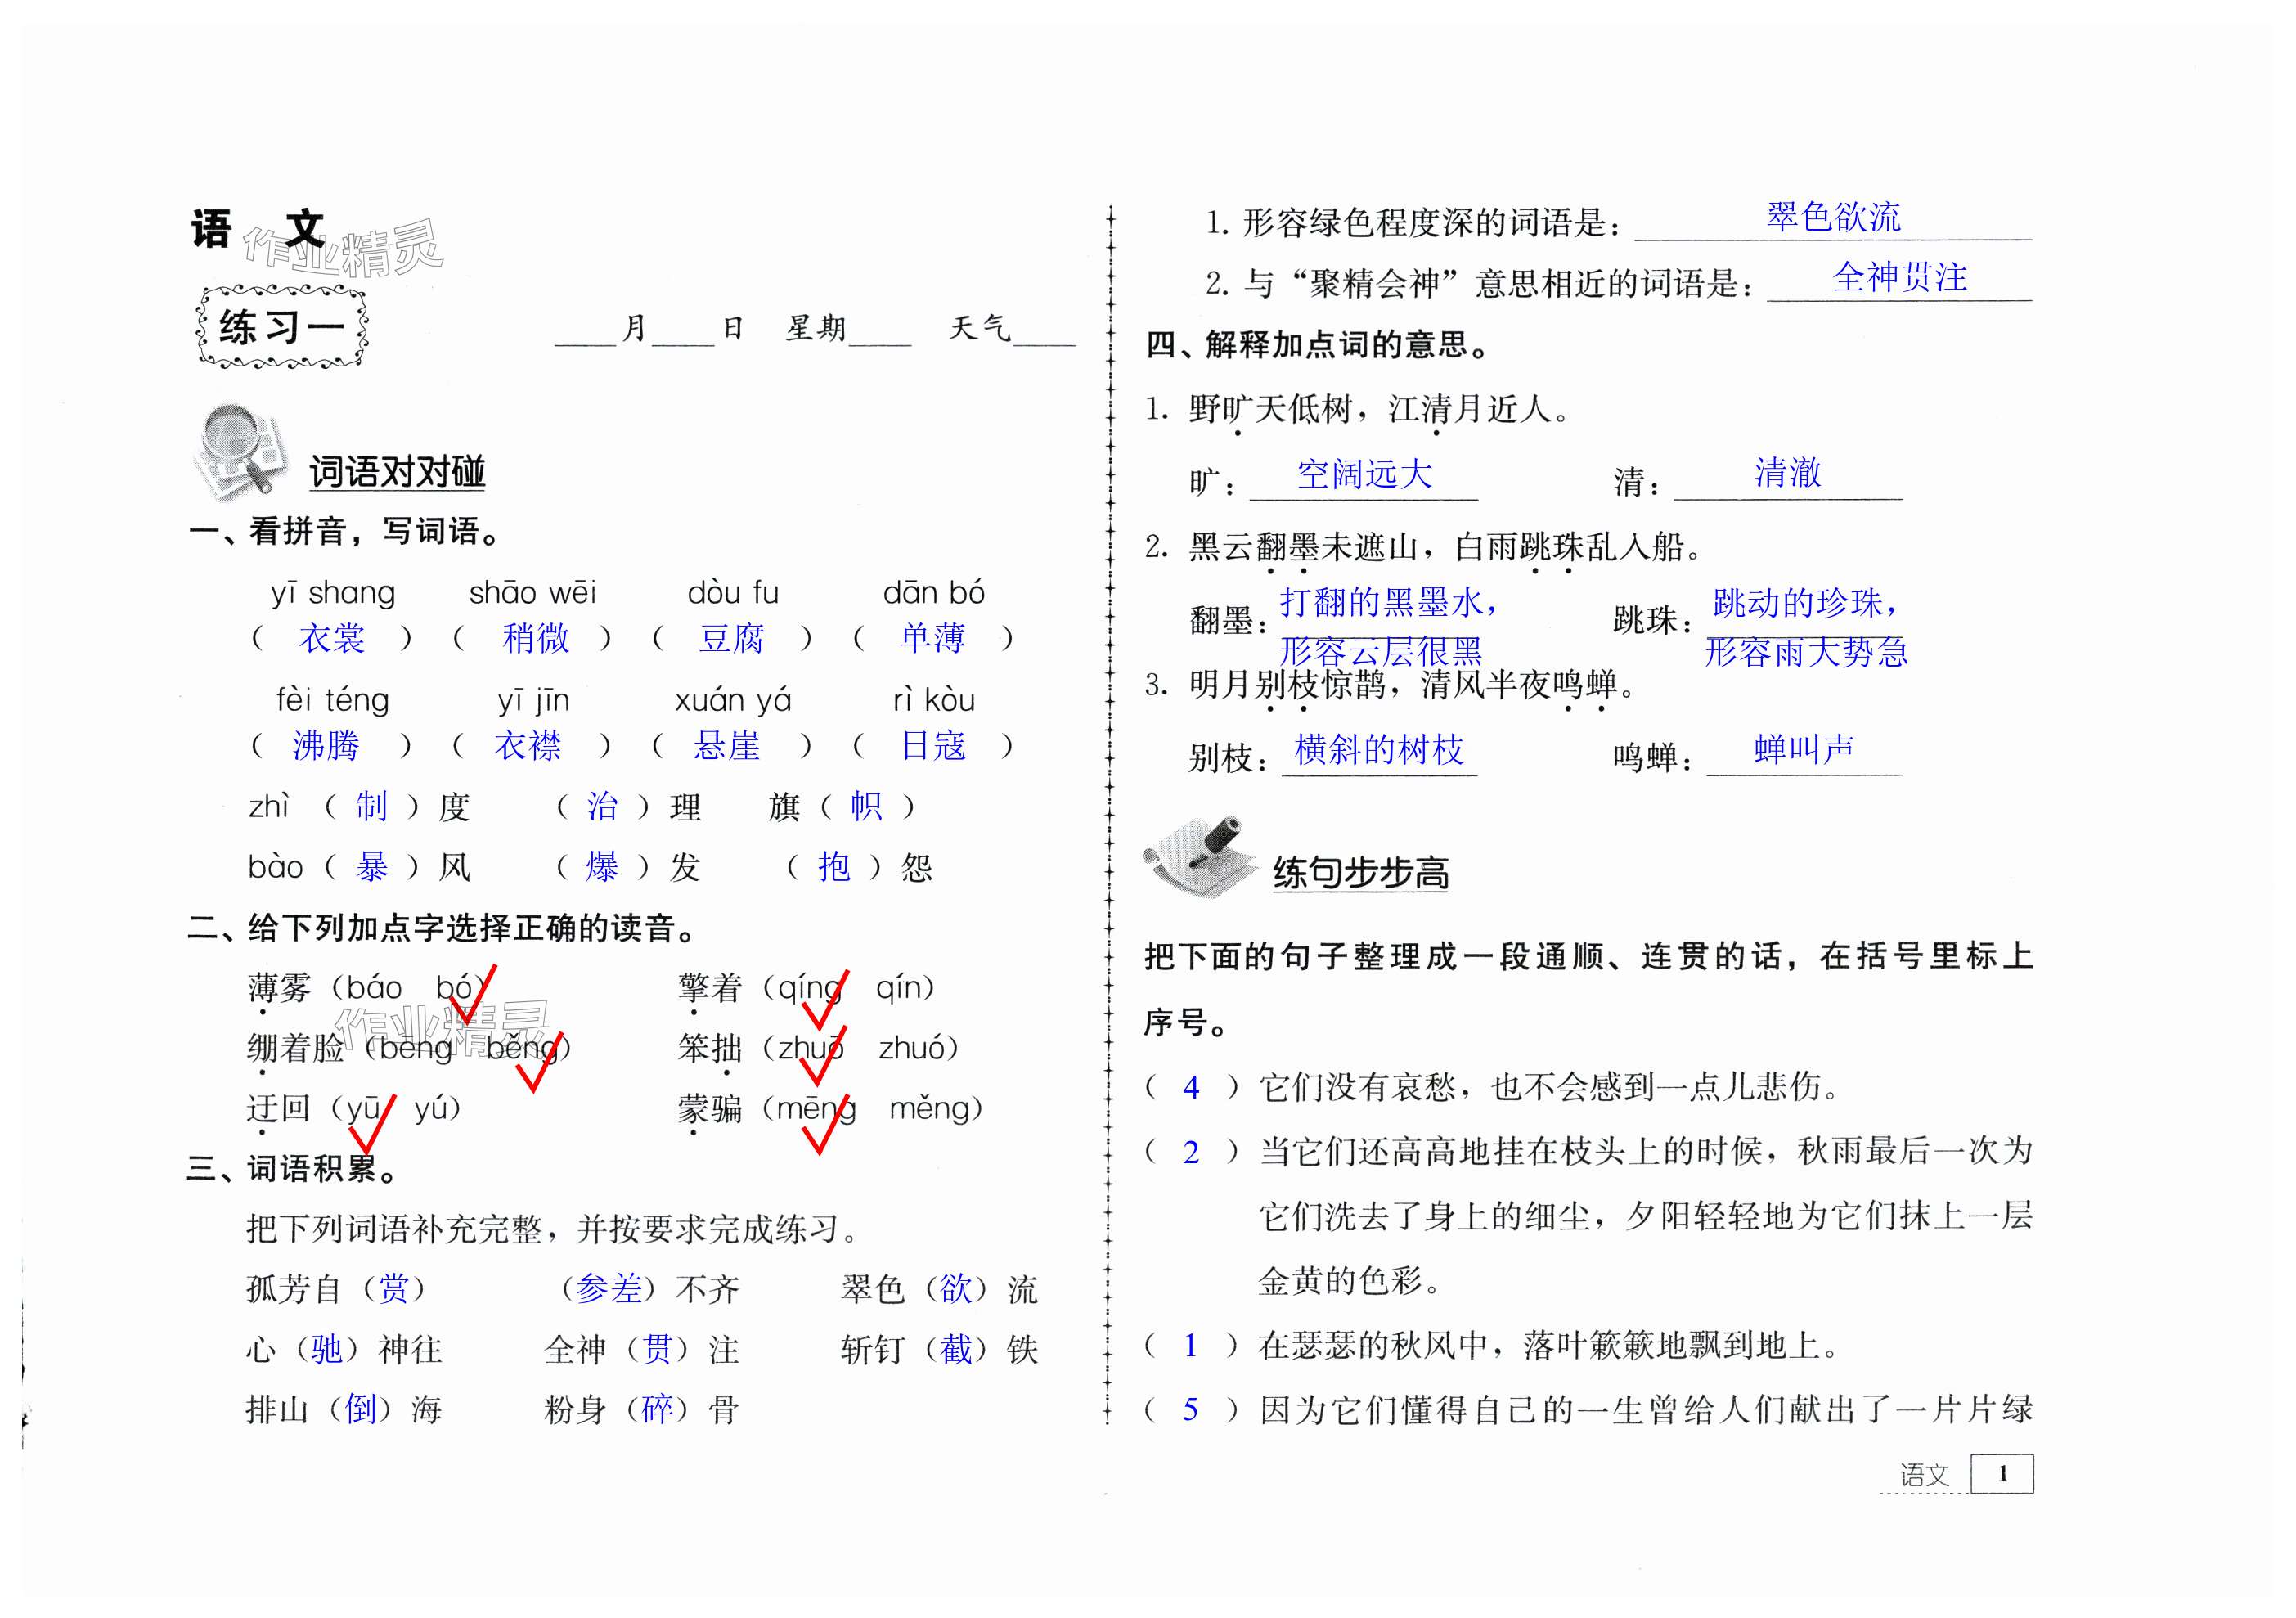
Task: Click the first pinyin option bēng for 绷着脸
Action: point(416,1049)
